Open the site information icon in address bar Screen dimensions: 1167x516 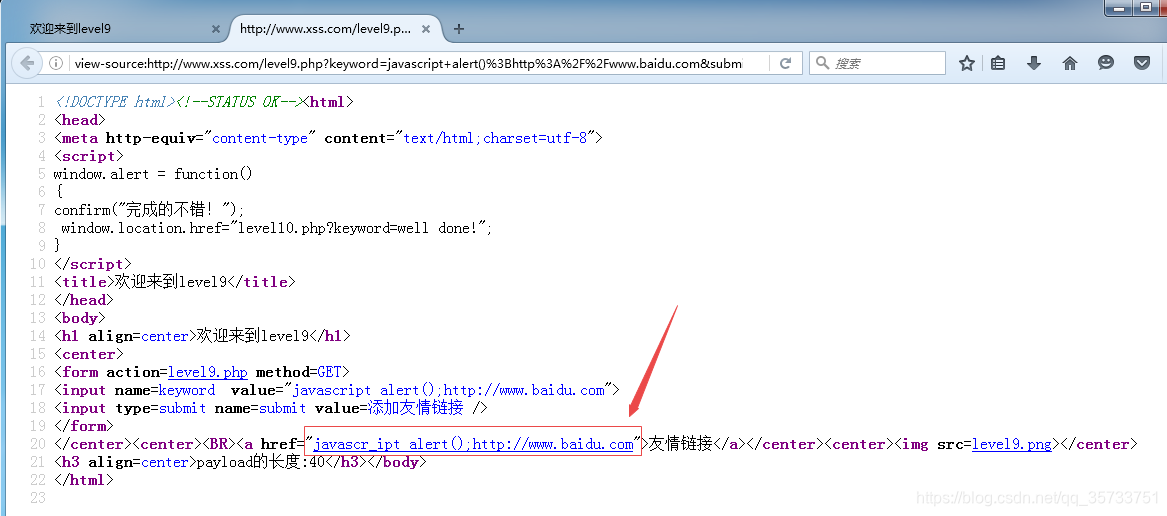click(56, 63)
